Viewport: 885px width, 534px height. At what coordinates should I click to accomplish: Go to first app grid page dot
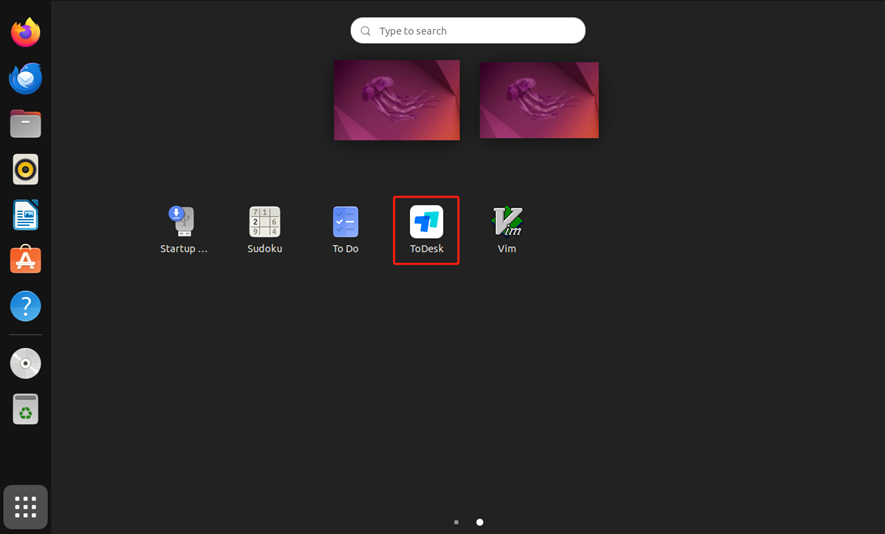(456, 522)
